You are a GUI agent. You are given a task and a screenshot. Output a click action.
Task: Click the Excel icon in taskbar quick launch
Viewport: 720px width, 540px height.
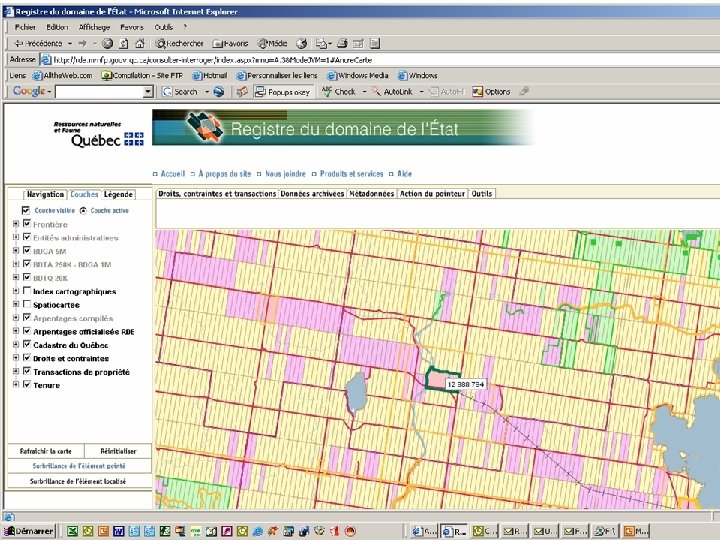pyautogui.click(x=72, y=531)
